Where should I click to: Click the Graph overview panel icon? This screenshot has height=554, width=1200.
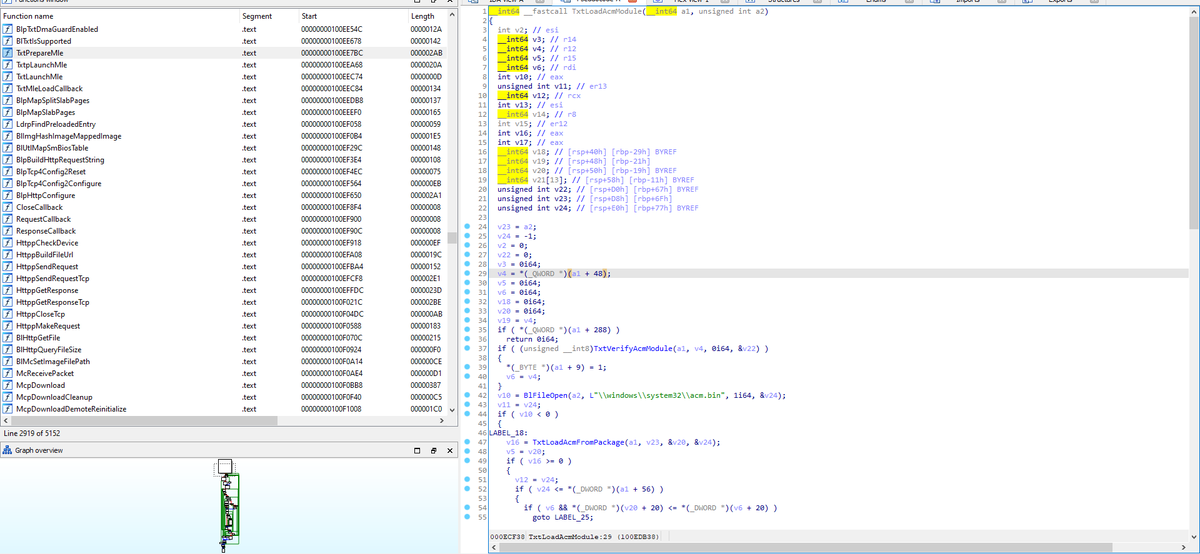[x=9, y=450]
